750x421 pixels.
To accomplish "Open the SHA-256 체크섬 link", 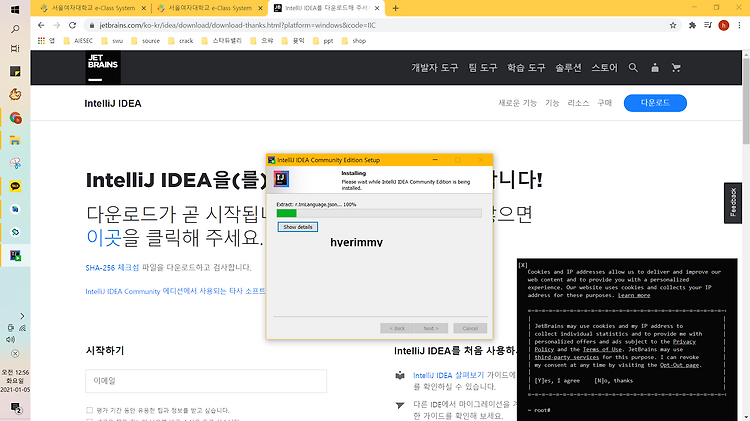I will coord(112,267).
